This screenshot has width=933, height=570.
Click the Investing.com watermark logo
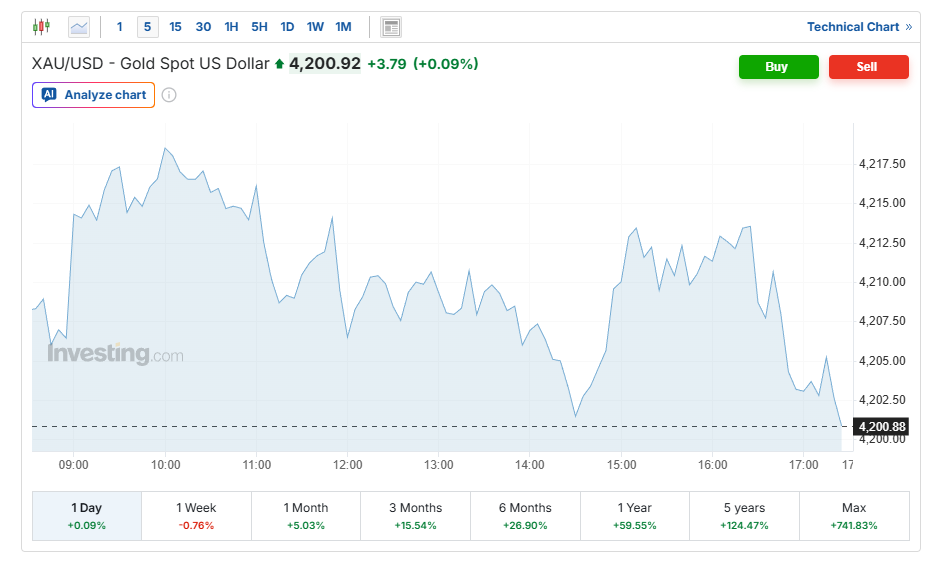point(115,354)
